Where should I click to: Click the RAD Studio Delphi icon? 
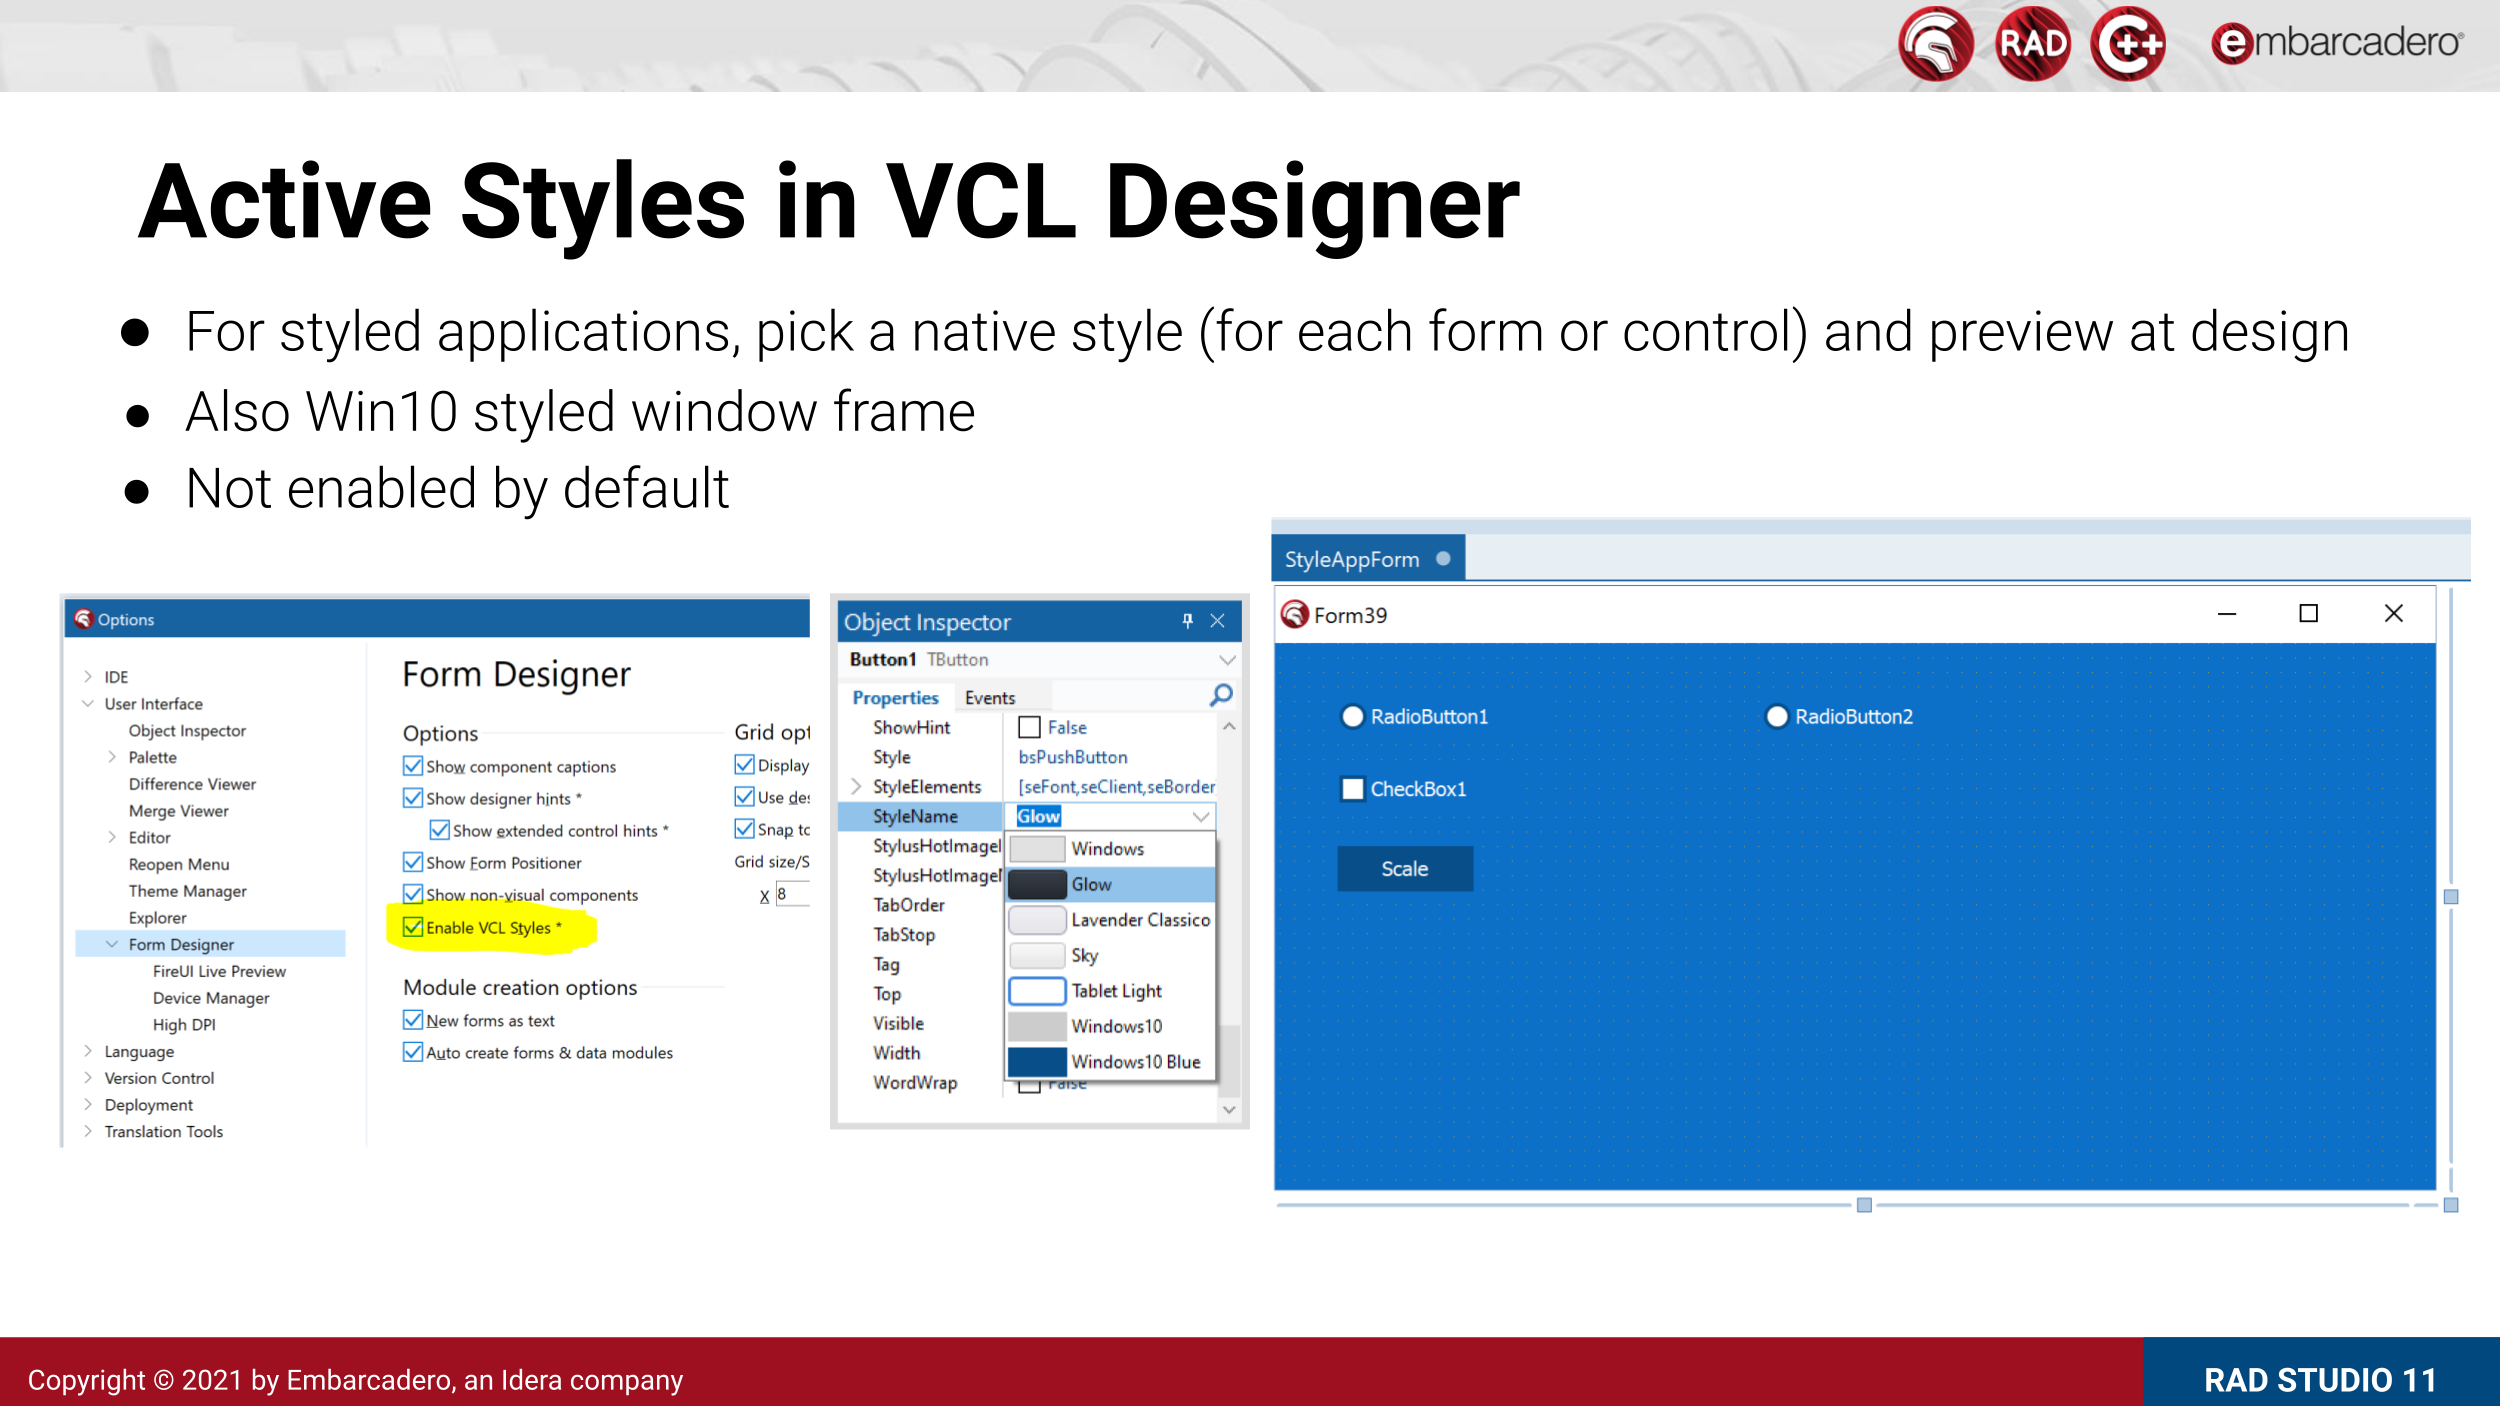tap(1937, 43)
